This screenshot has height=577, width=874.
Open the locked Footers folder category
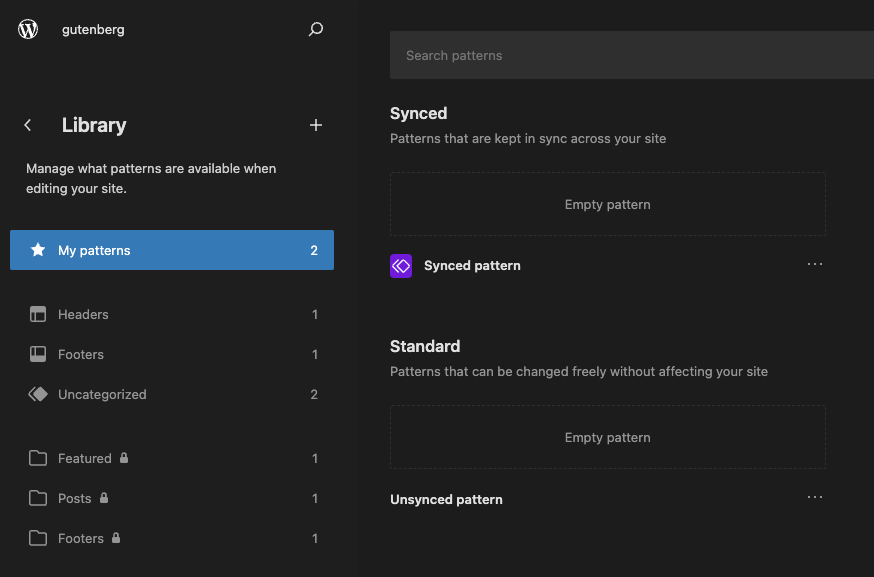pos(81,538)
